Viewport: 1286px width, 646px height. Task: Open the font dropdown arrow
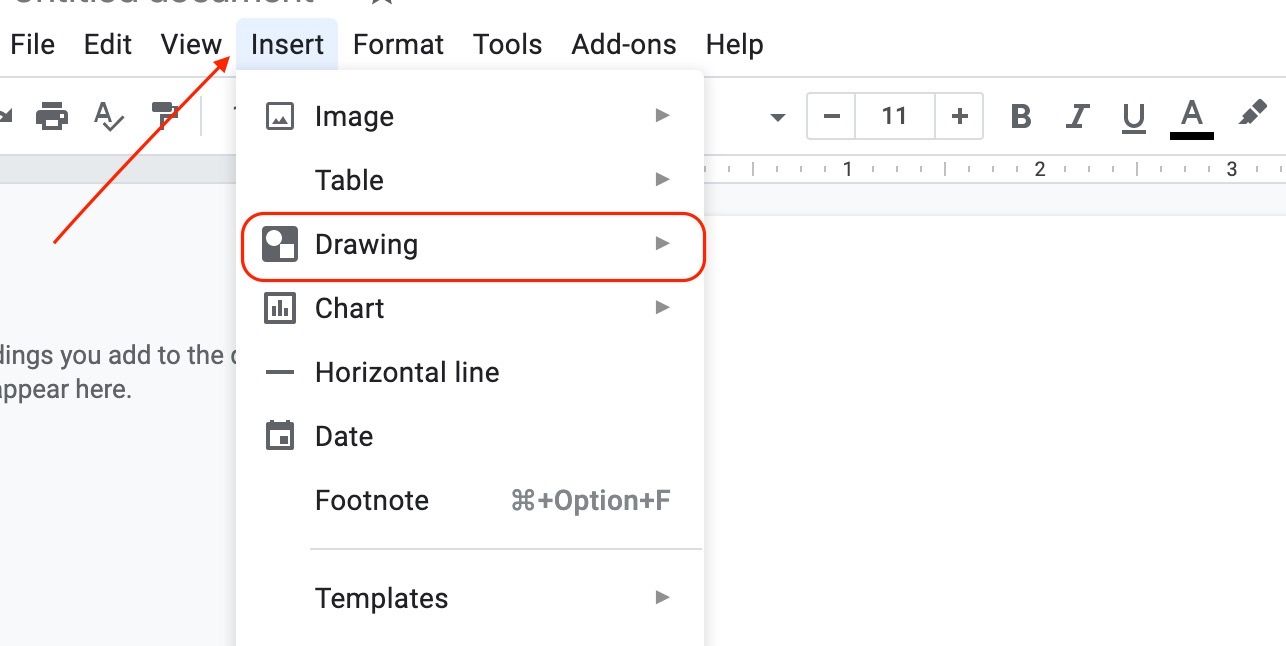click(x=778, y=116)
